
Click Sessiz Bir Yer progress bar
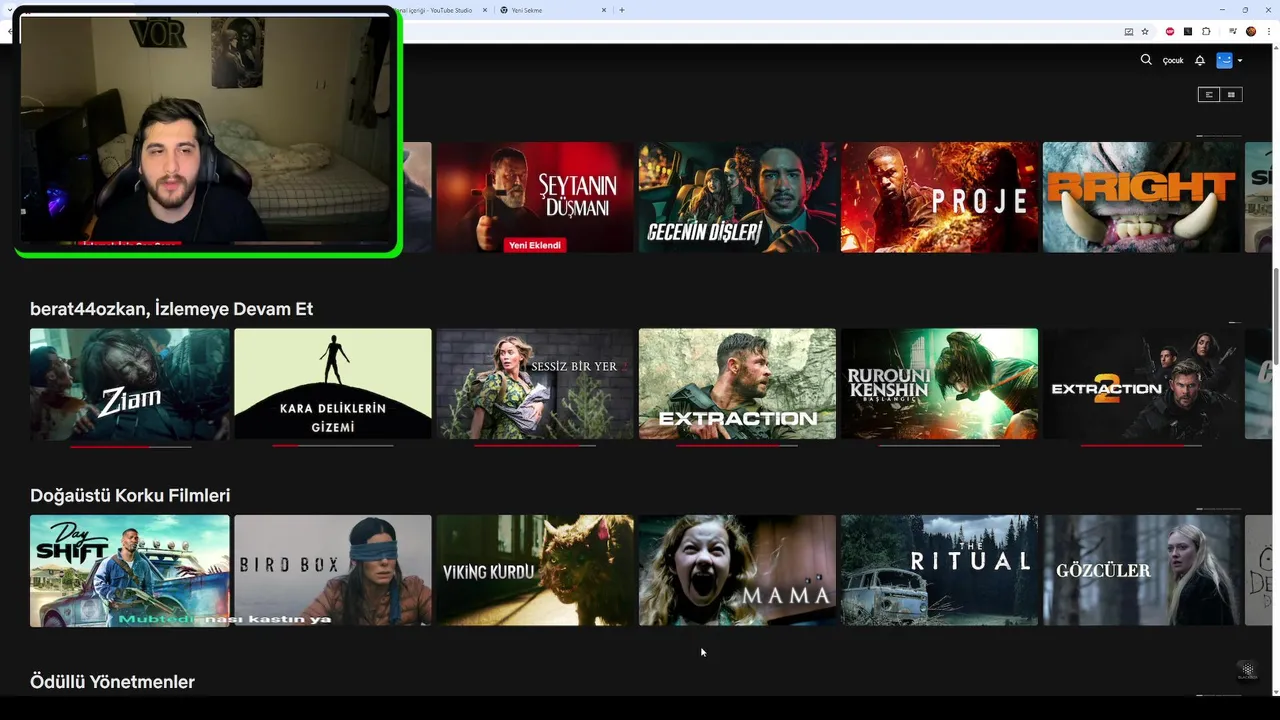pos(535,446)
